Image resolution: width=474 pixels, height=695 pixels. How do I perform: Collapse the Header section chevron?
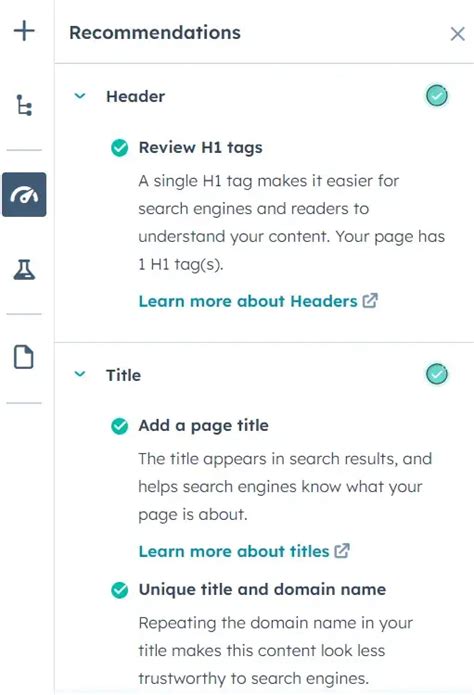pyautogui.click(x=80, y=96)
